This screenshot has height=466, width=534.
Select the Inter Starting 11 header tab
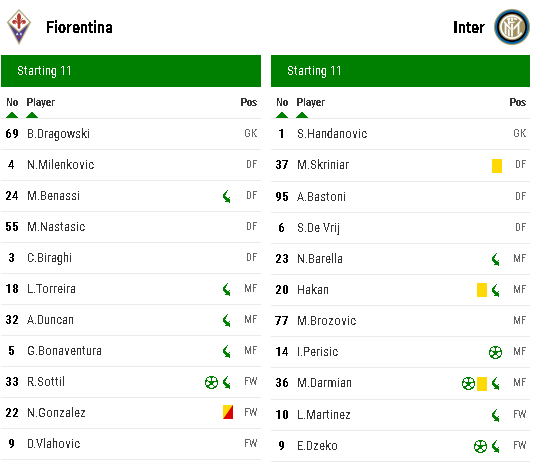click(400, 71)
